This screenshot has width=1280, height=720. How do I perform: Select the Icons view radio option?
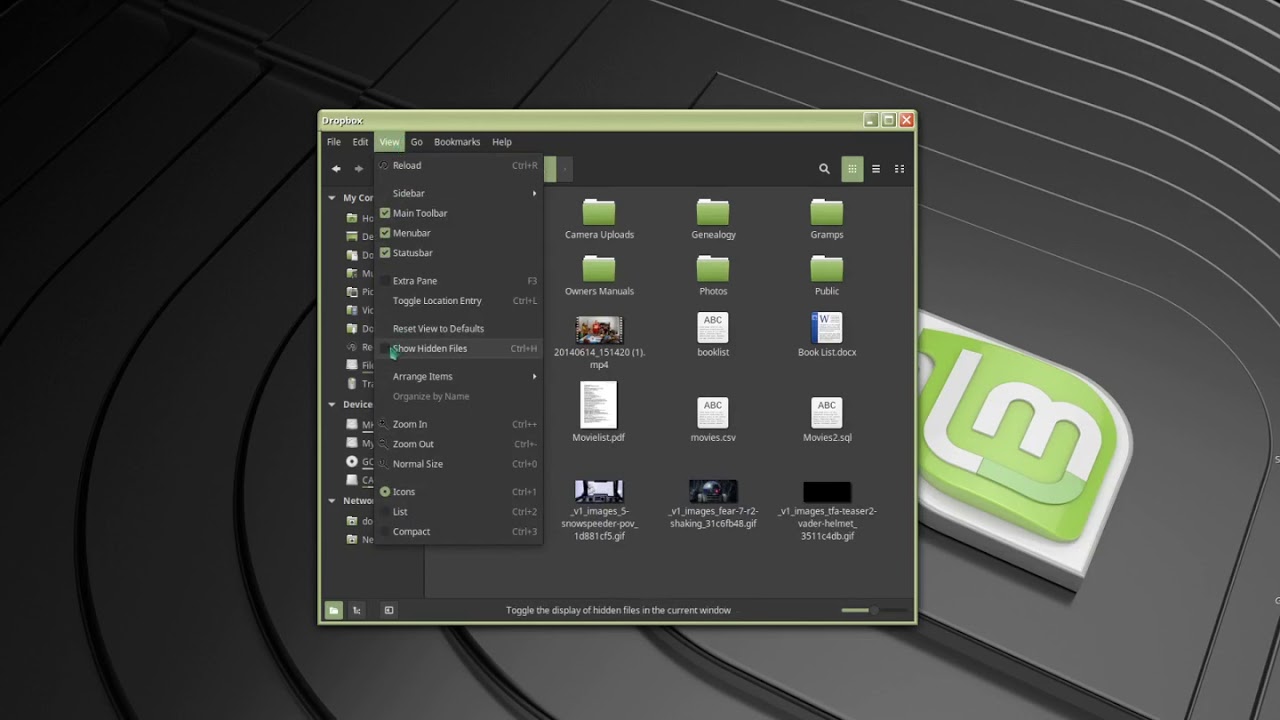click(385, 492)
